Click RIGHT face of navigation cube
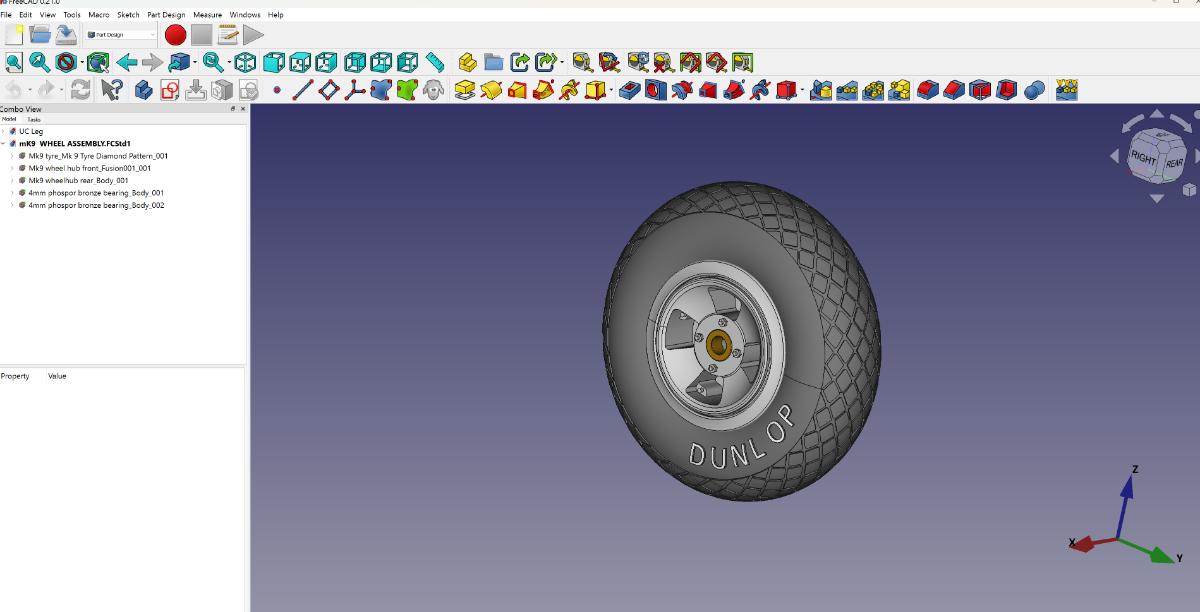 [x=1143, y=159]
